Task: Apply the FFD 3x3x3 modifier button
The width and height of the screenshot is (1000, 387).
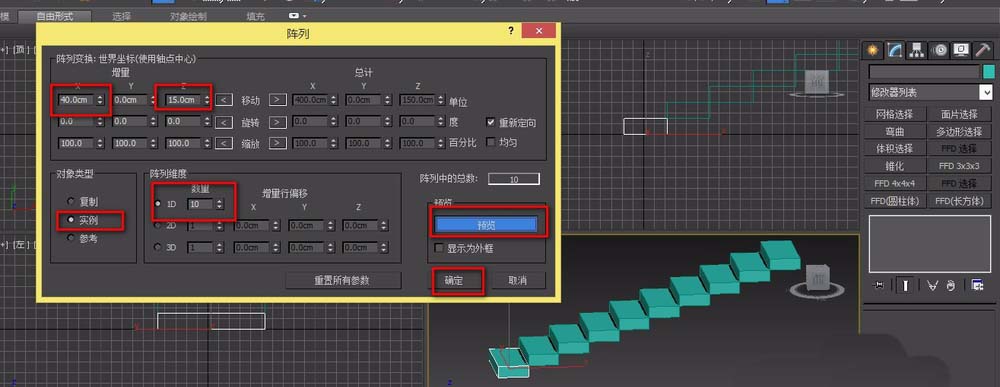Action: (959, 166)
